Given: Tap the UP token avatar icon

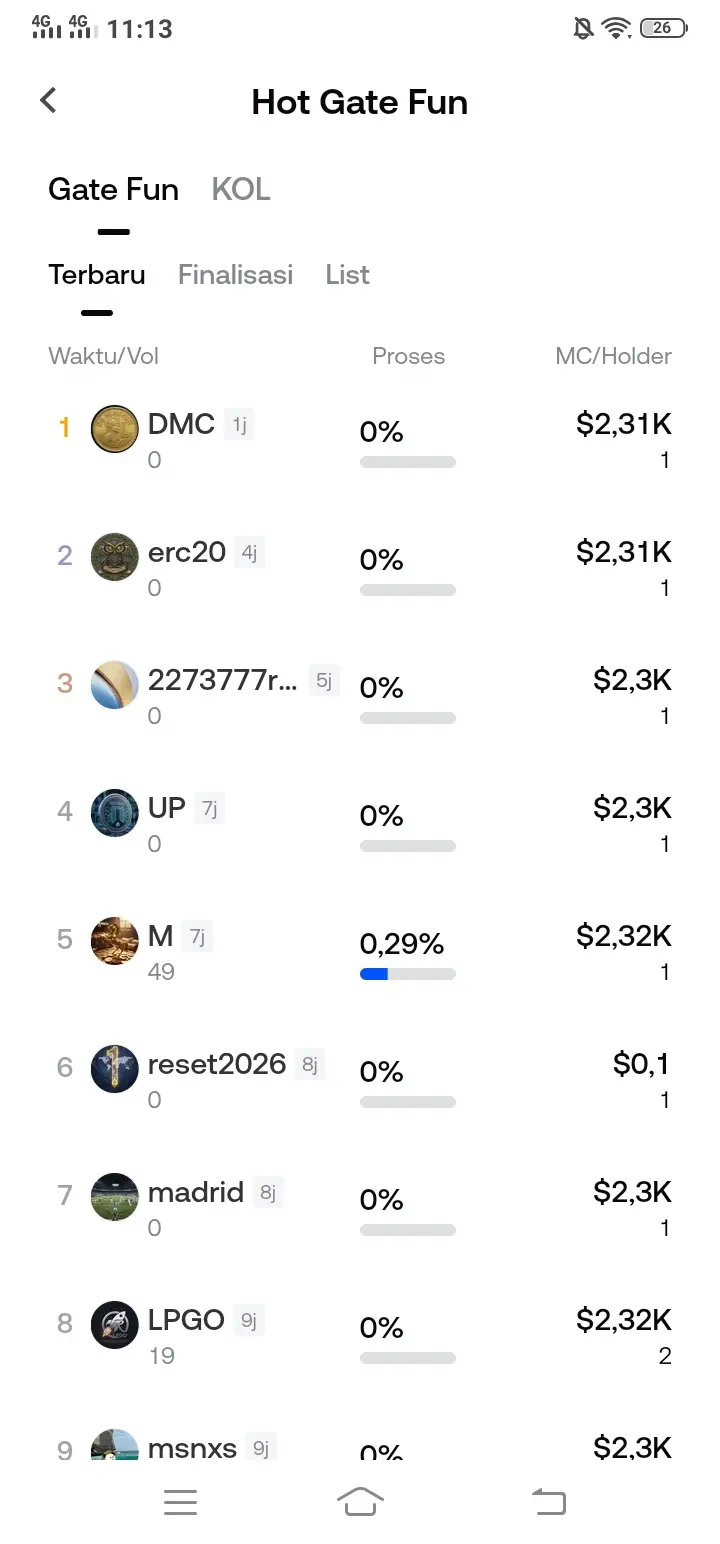Looking at the screenshot, I should (115, 814).
